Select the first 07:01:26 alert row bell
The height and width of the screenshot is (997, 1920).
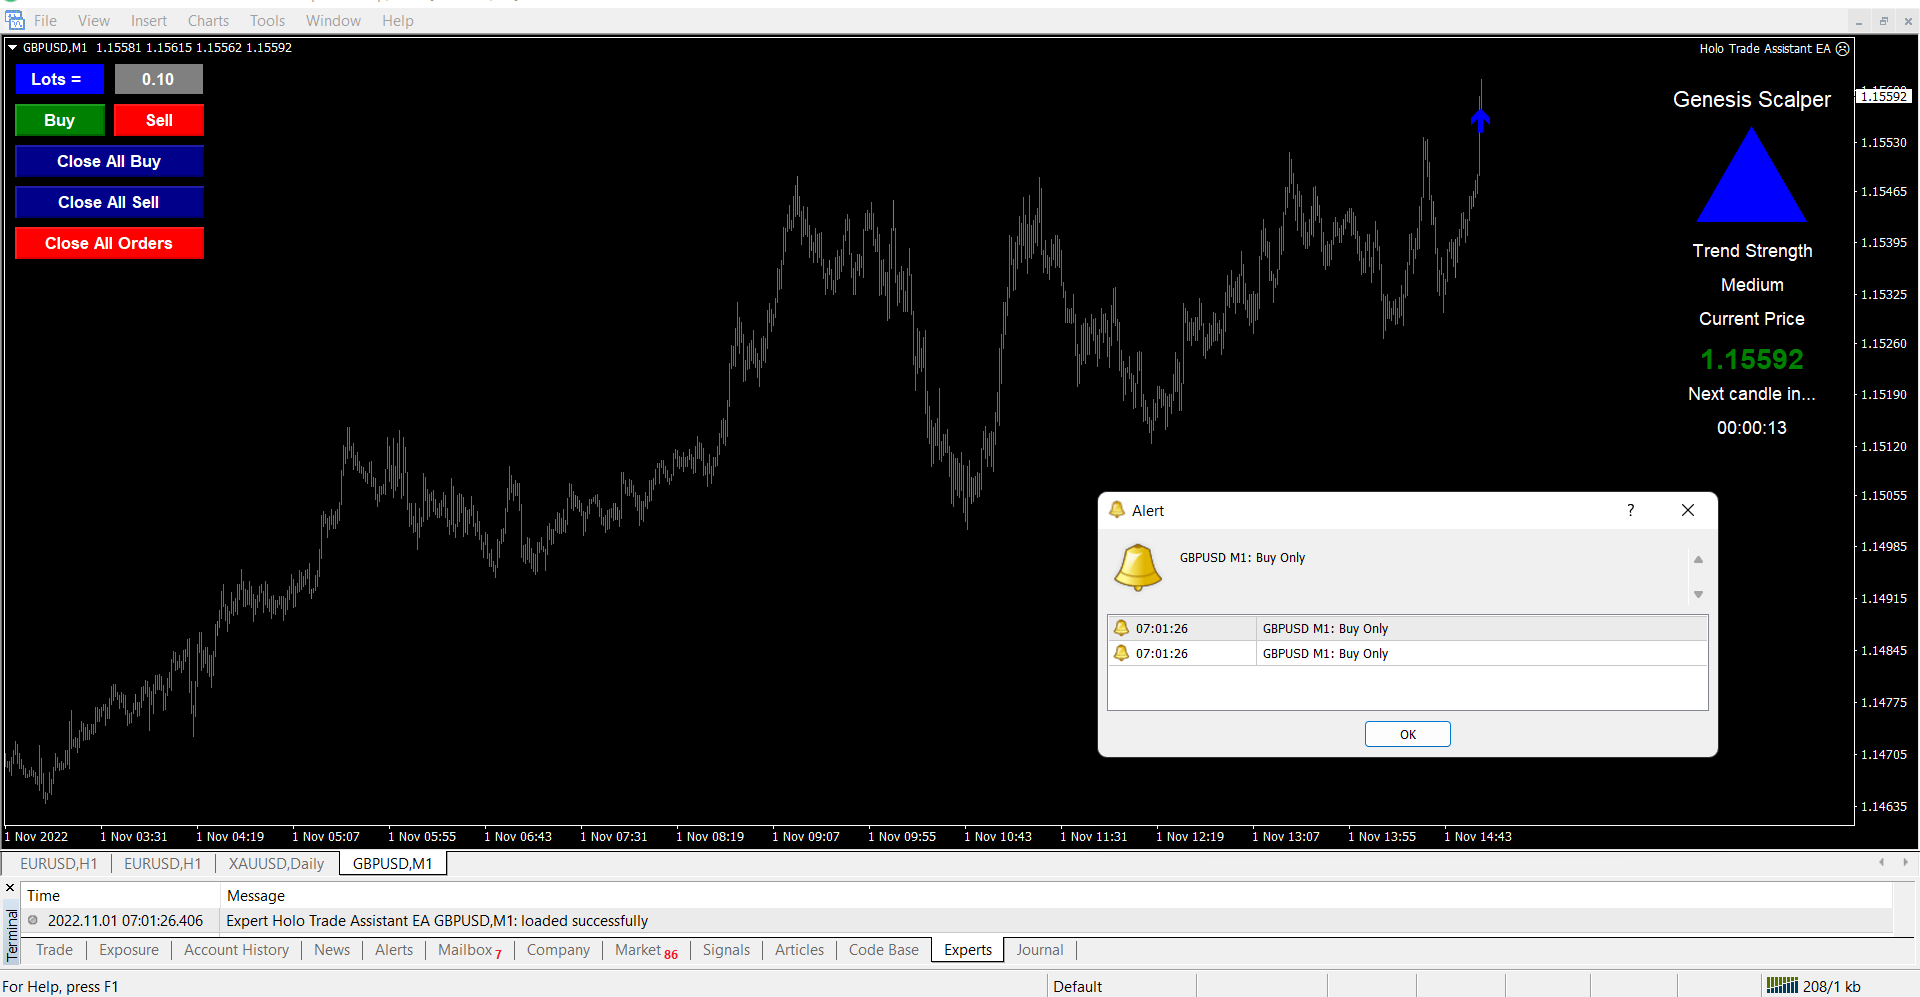(x=1122, y=628)
